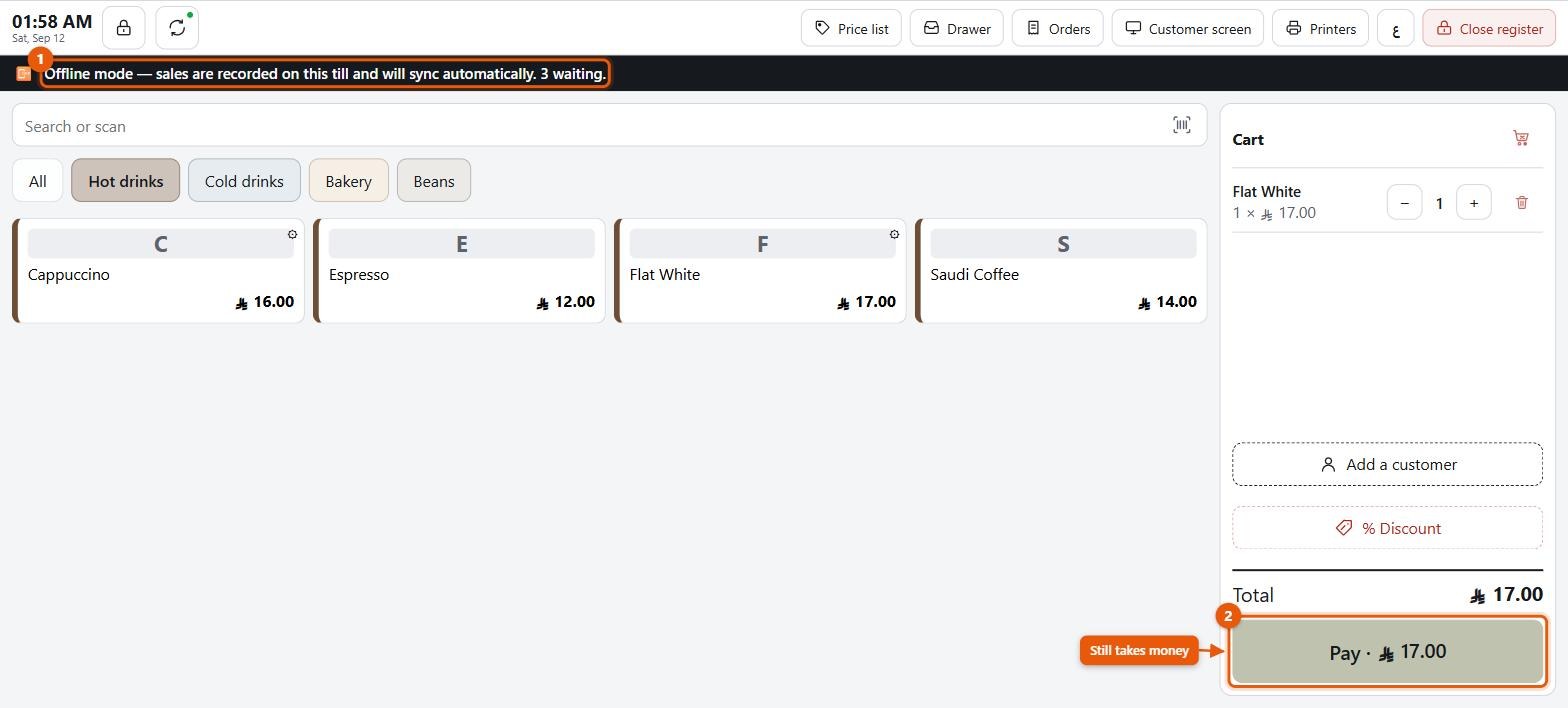Screen dimensions: 1568x708
Task: Switch to Cold drinks category
Action: pyautogui.click(x=244, y=180)
